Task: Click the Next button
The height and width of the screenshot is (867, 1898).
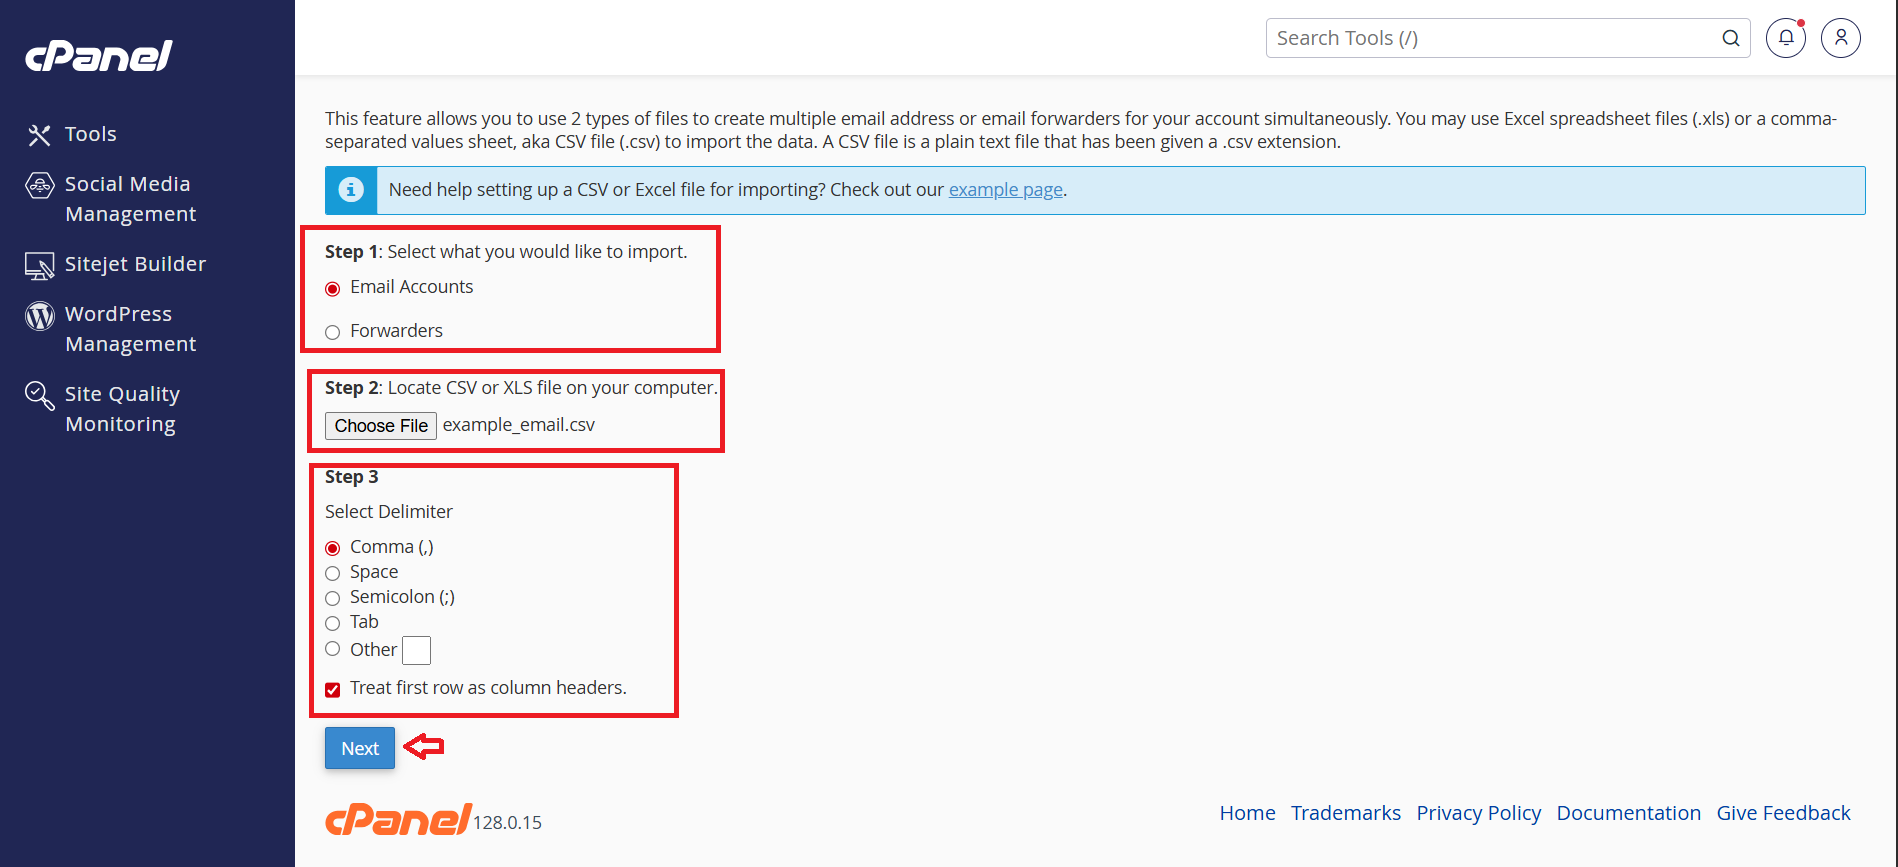Action: 360,748
